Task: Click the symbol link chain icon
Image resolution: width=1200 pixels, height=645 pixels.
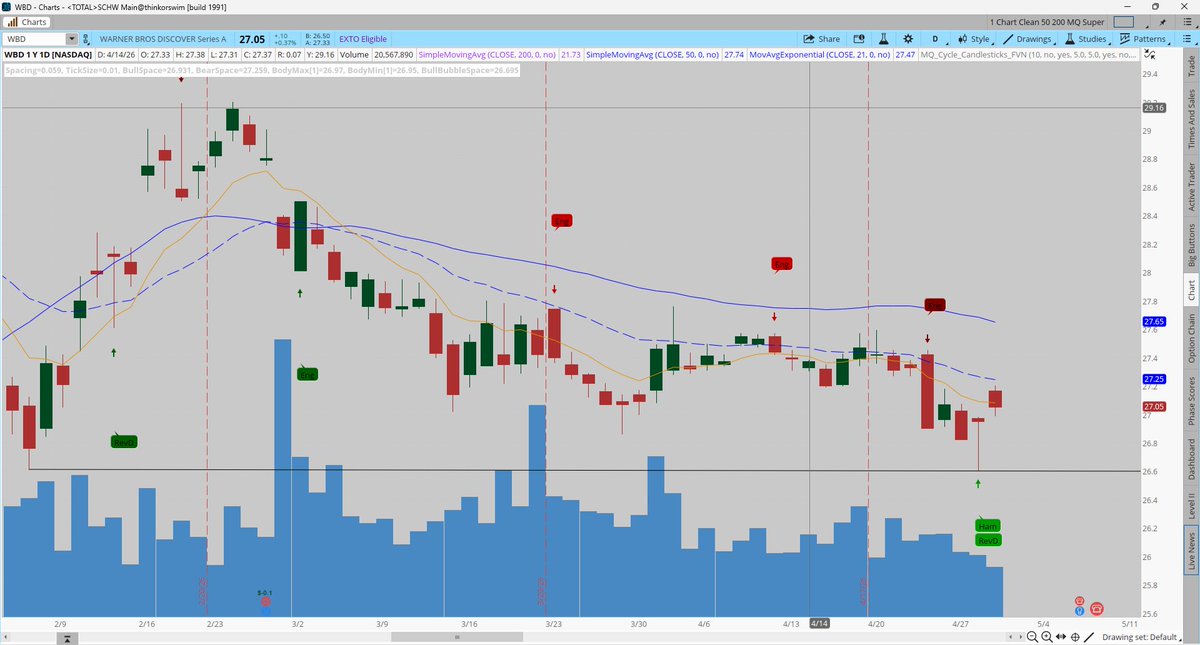Action: [x=85, y=39]
